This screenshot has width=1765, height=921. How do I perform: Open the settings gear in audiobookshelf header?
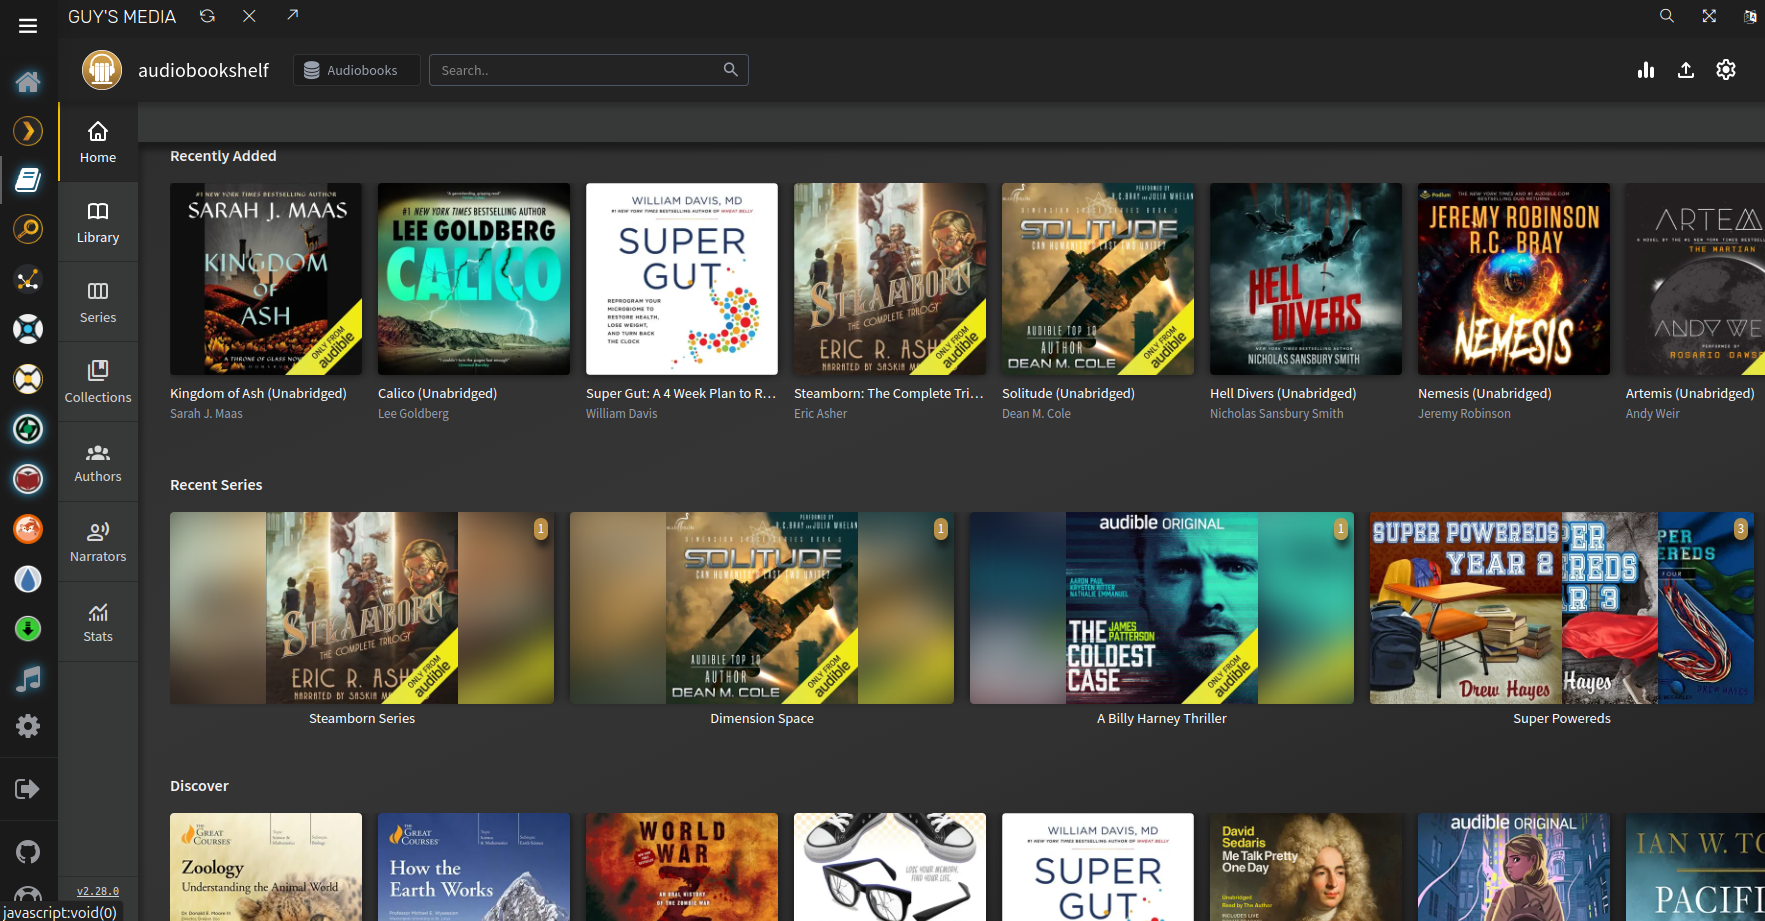pos(1726,70)
